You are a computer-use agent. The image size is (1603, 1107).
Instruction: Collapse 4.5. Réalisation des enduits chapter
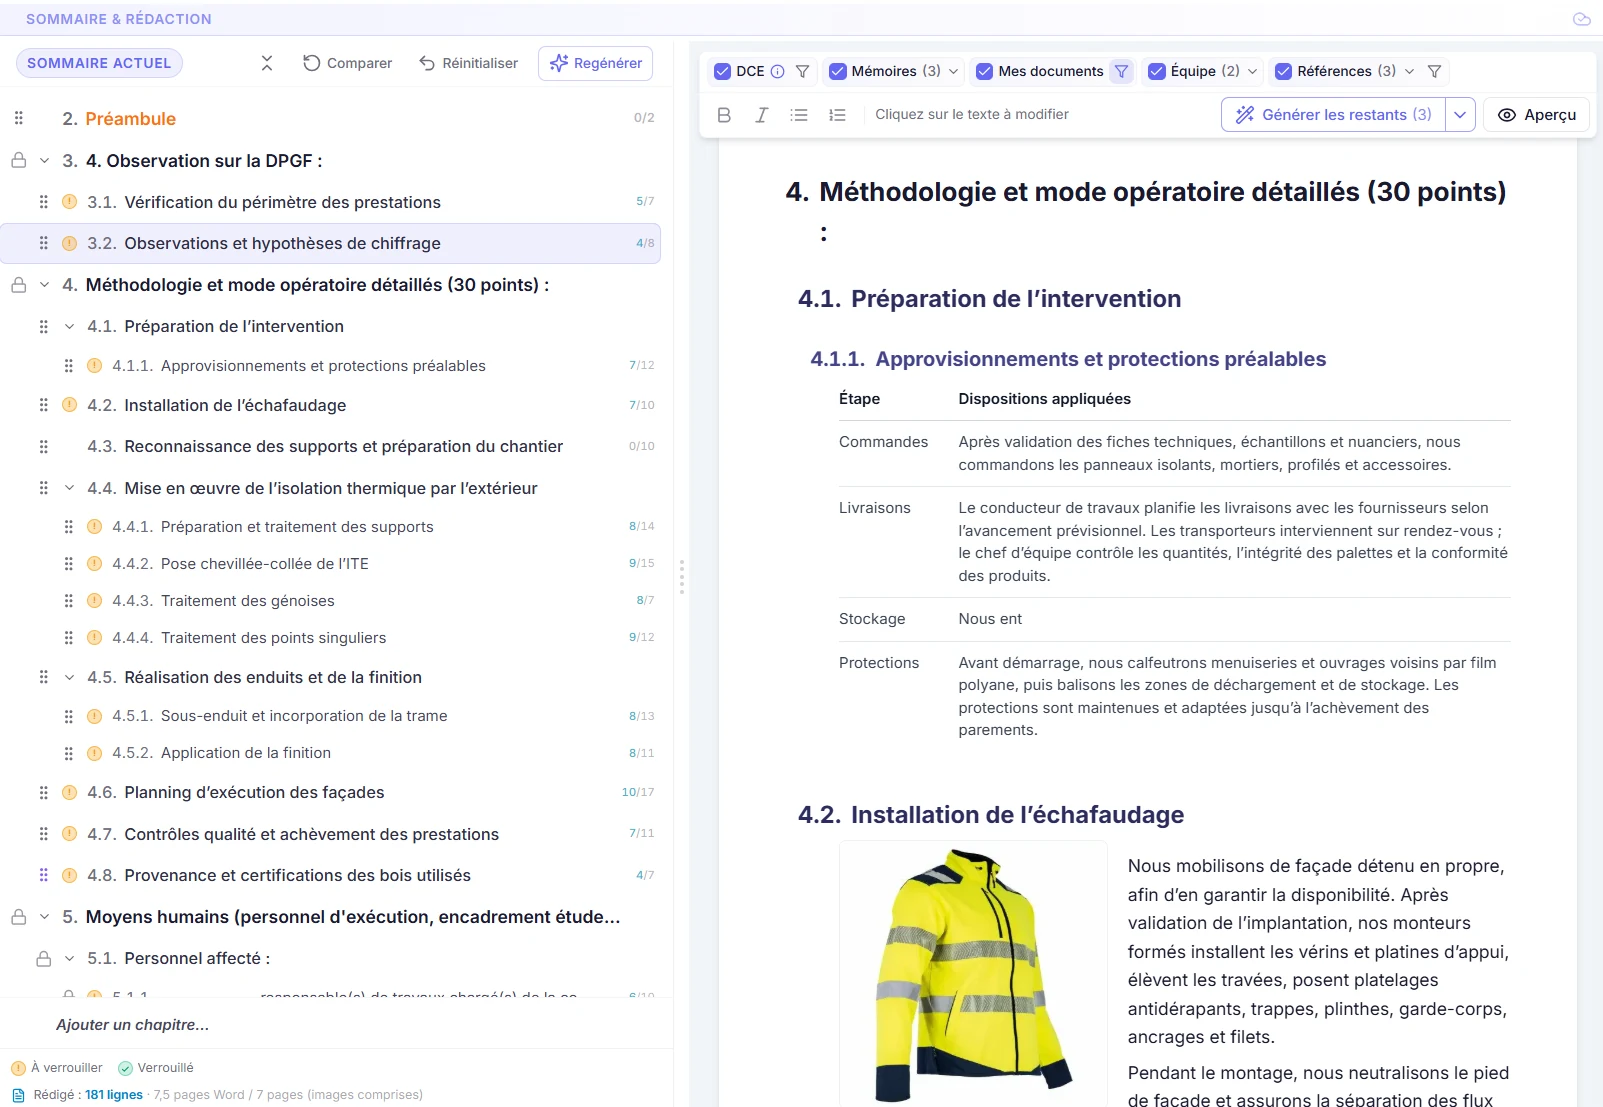coord(69,677)
